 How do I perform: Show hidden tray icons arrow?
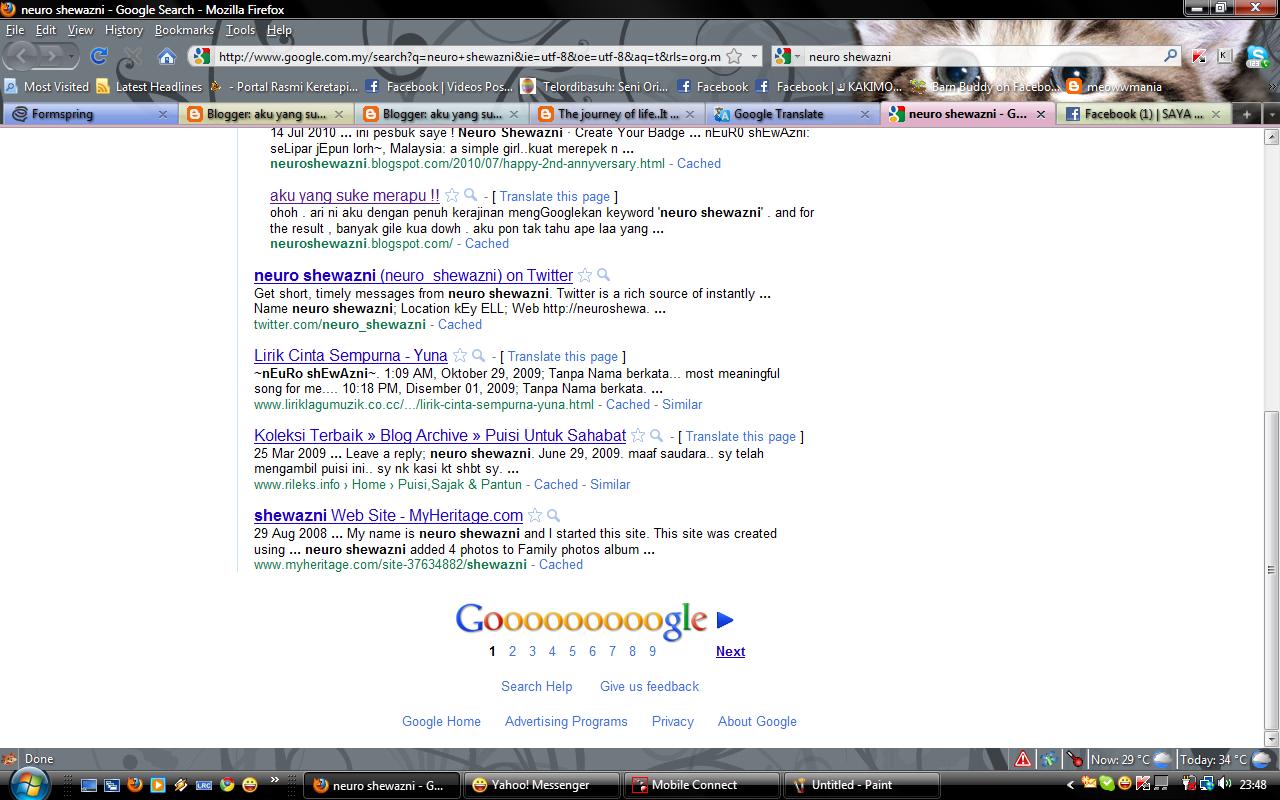(x=1072, y=785)
